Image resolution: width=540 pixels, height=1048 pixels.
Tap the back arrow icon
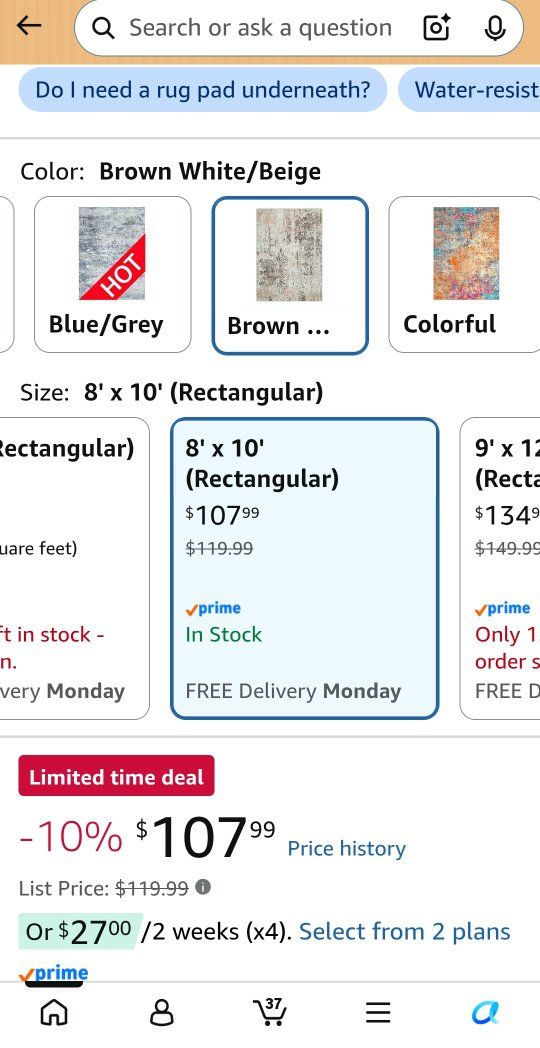tap(29, 27)
